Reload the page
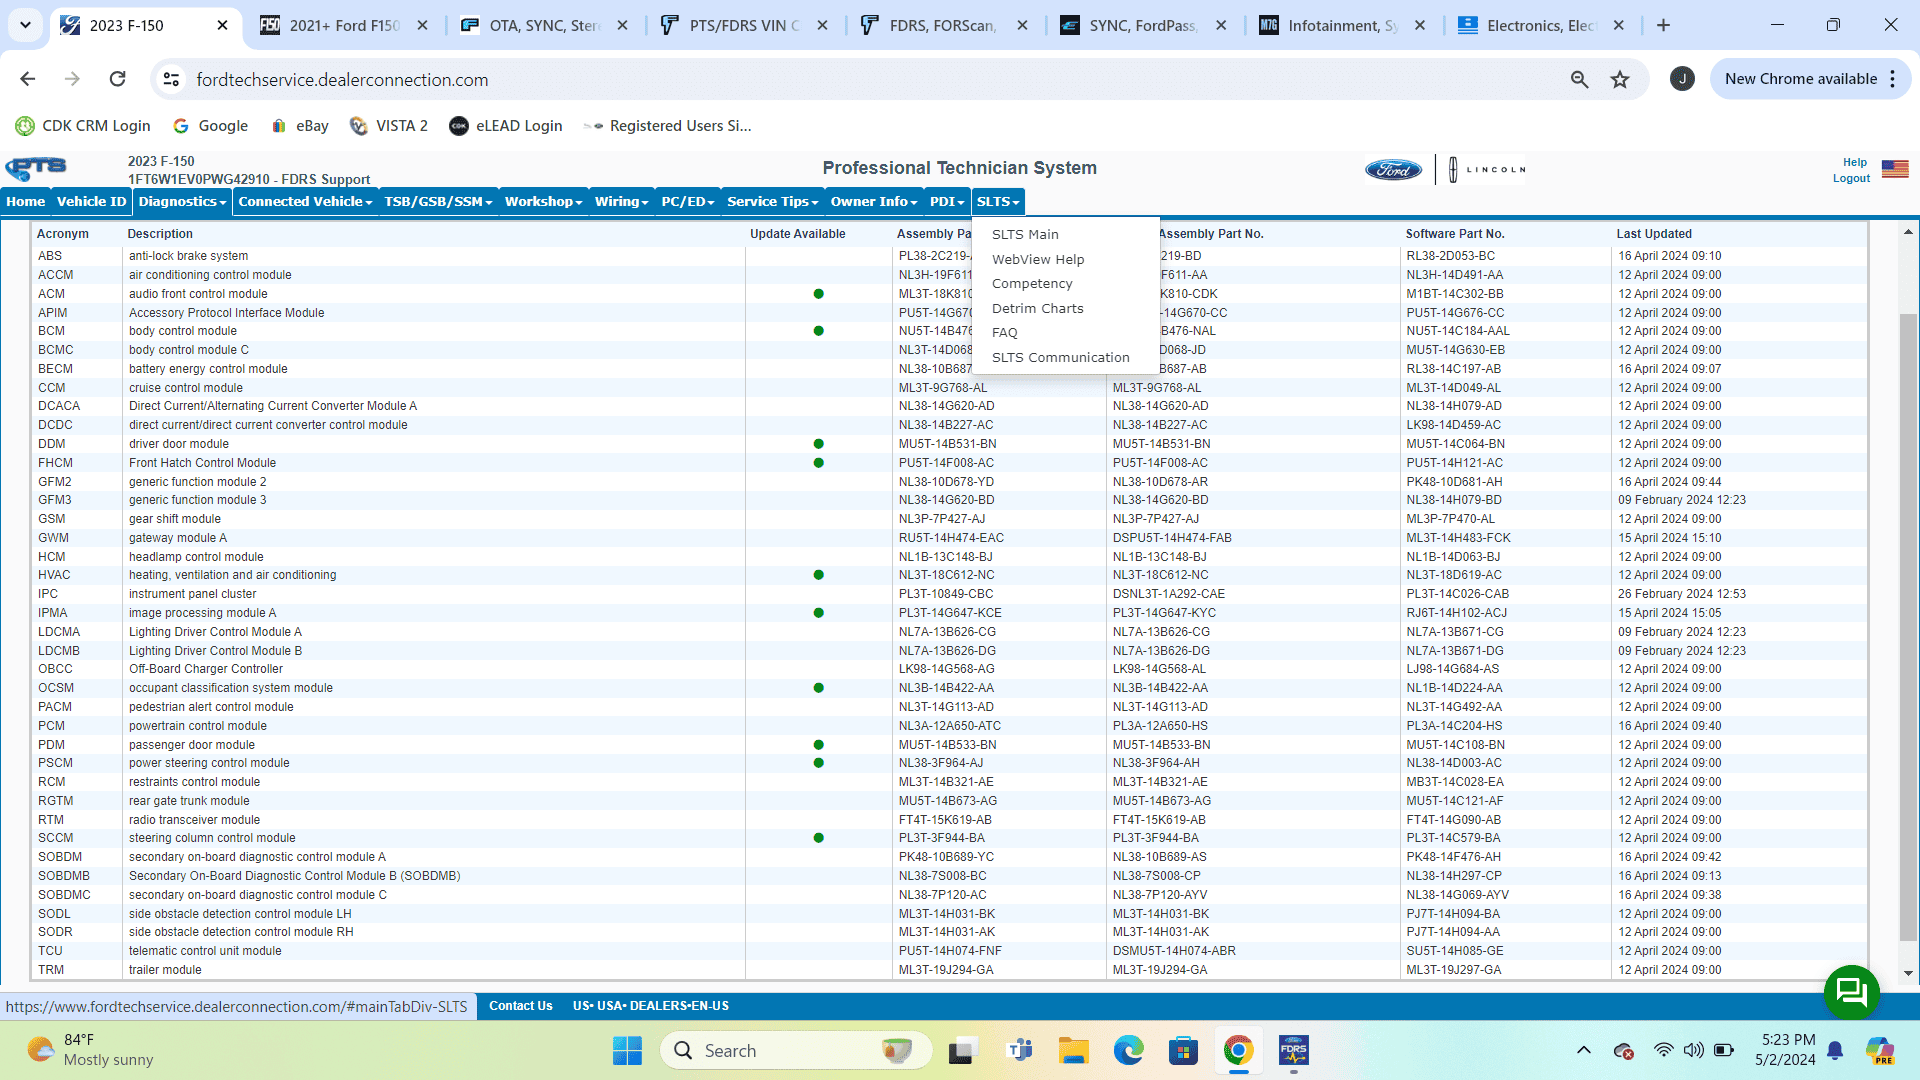 (118, 79)
